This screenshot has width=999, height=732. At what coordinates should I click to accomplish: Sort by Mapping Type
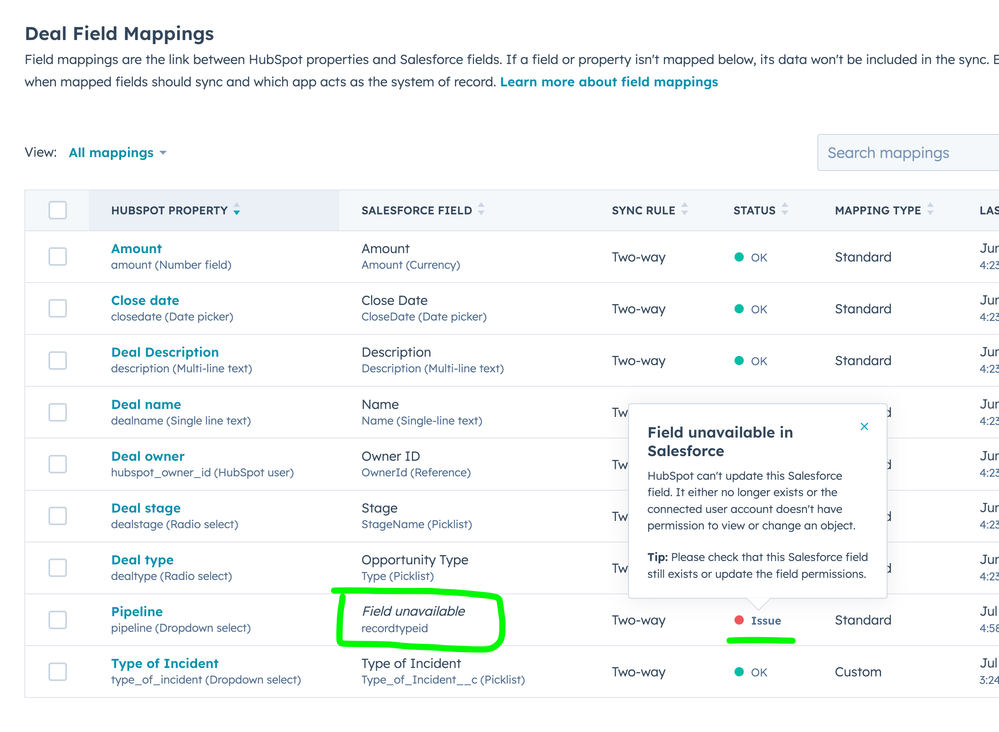[928, 210]
